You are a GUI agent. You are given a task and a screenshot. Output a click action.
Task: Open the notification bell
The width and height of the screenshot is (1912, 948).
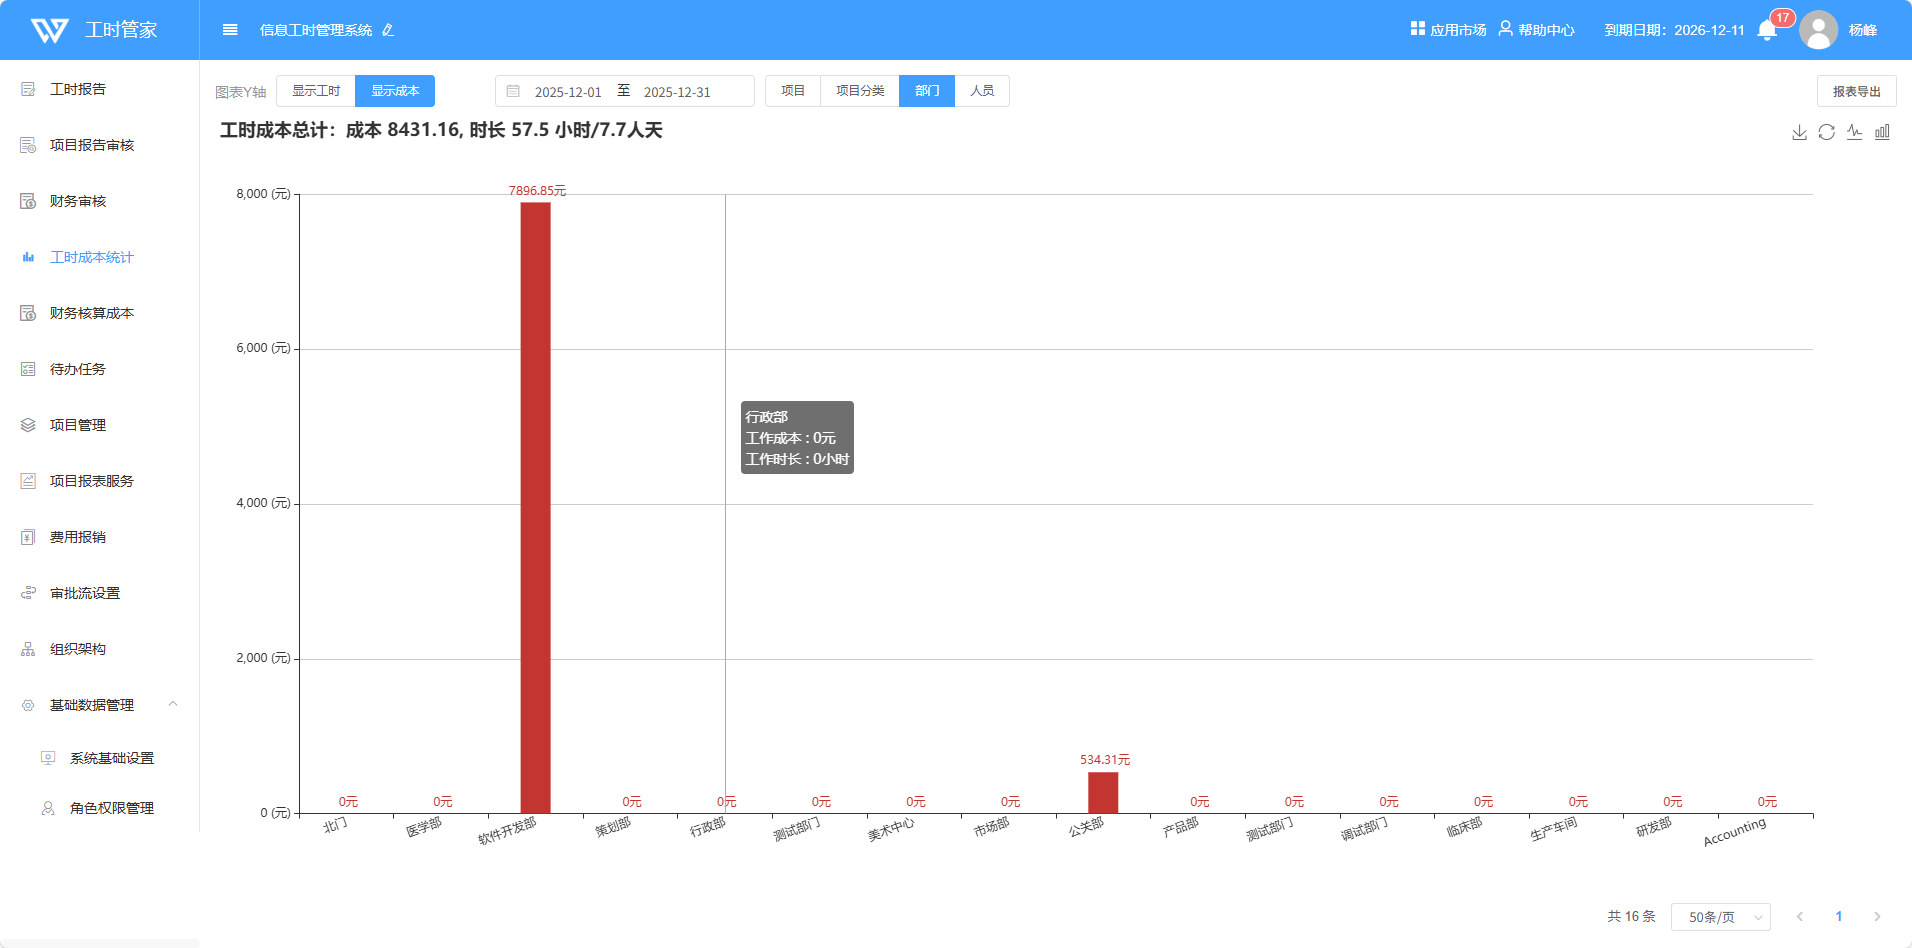pos(1767,30)
